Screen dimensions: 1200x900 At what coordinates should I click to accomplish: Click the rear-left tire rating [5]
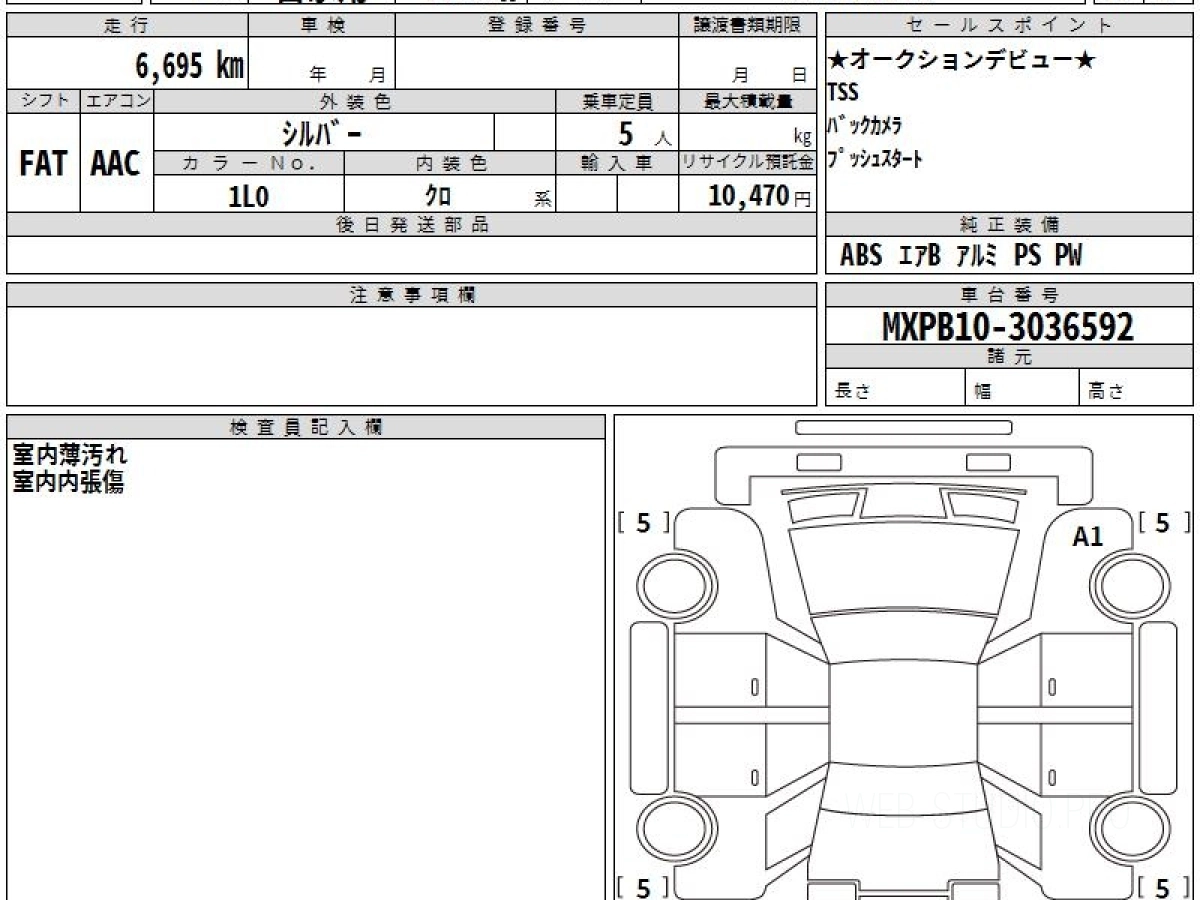[x=643, y=886]
